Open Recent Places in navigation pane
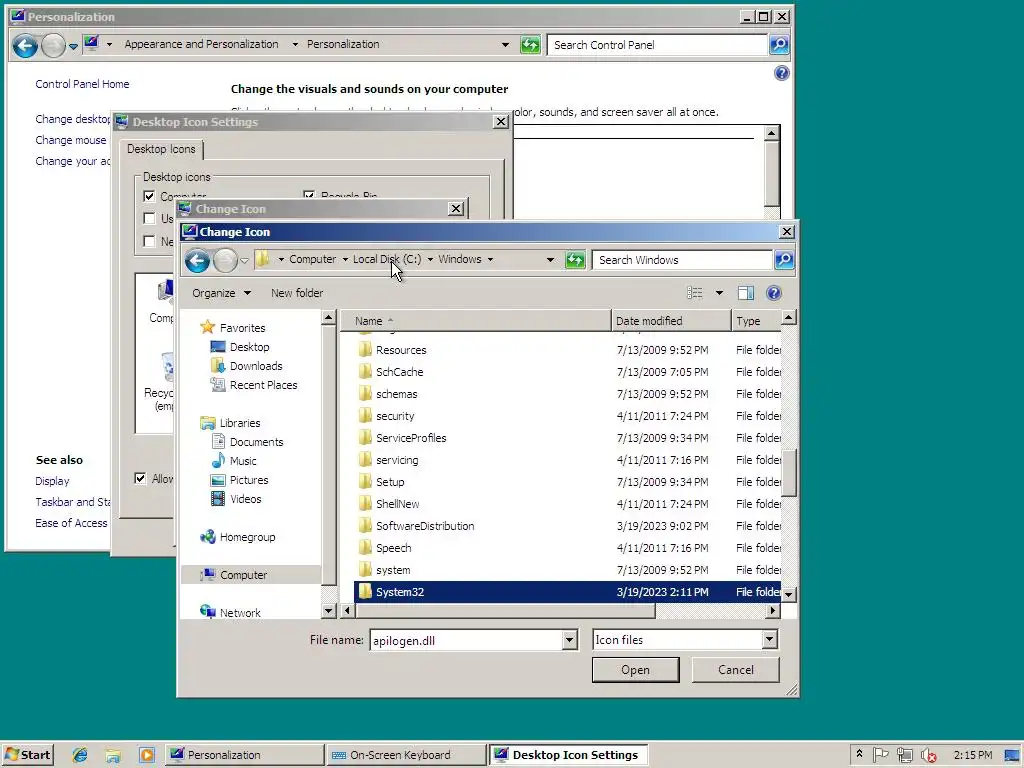1024x768 pixels. 253,385
